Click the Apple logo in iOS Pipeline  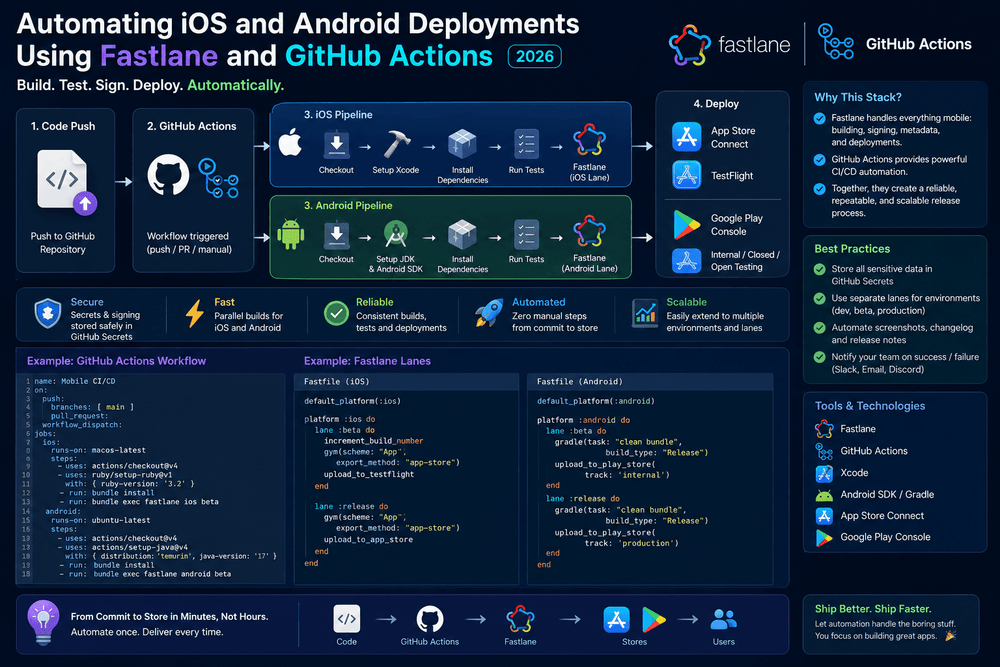point(290,142)
